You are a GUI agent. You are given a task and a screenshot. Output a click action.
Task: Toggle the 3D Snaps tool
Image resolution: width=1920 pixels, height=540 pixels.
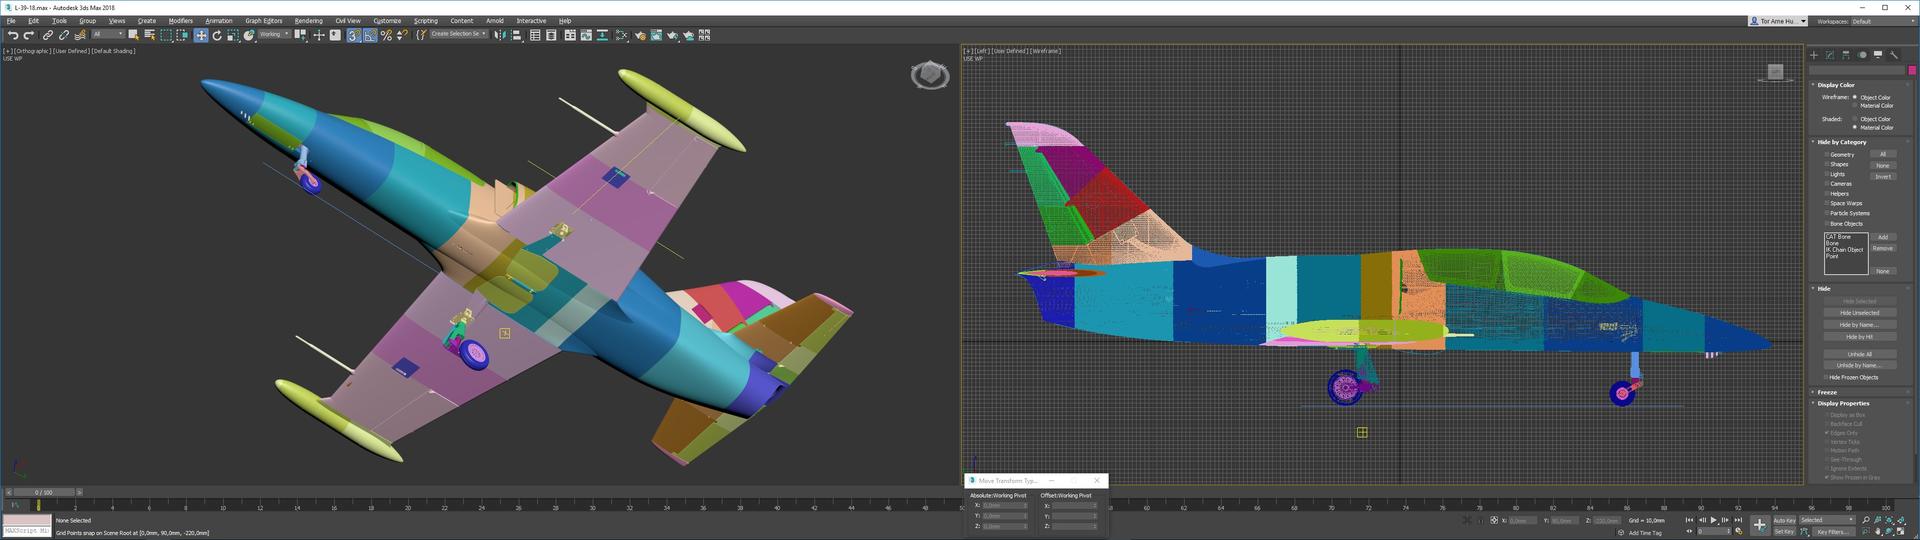[354, 35]
